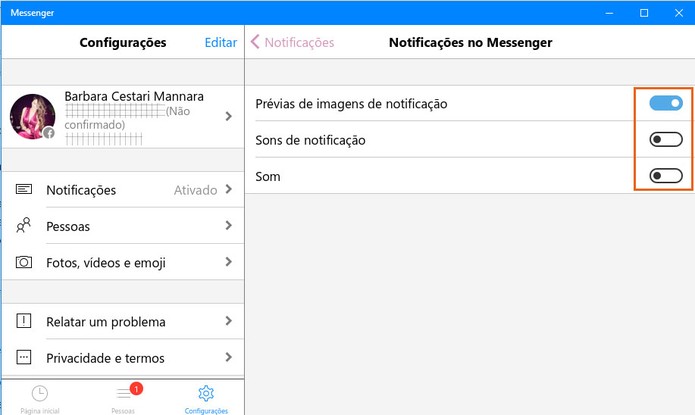Click the Ativado status text
Screen dimensions: 695x415
195,190
